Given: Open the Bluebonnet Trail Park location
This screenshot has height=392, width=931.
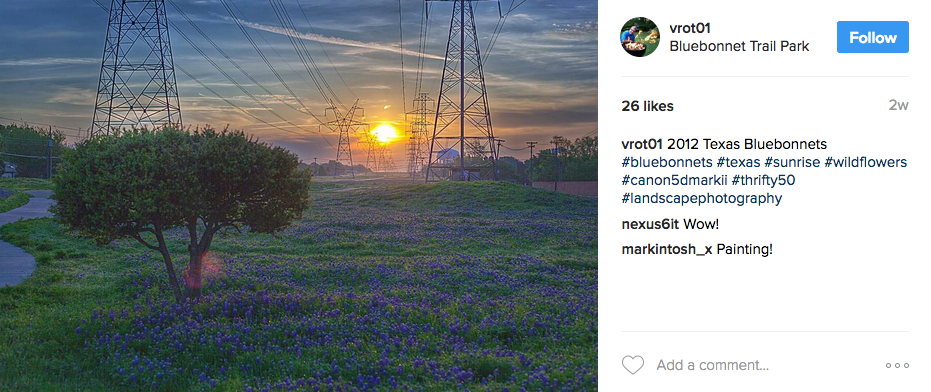Looking at the screenshot, I should click(739, 46).
